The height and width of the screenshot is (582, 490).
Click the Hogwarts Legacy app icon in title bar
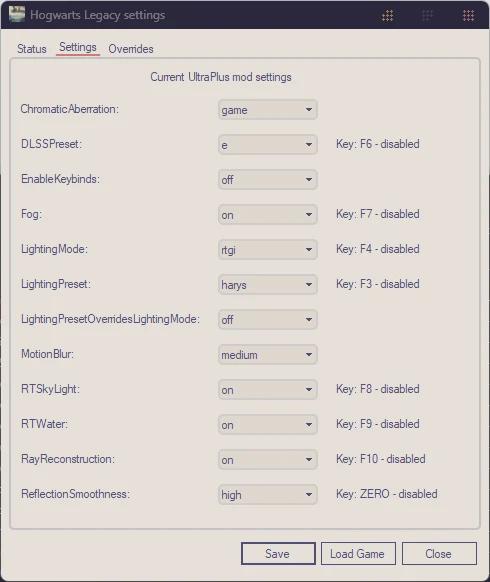point(17,14)
